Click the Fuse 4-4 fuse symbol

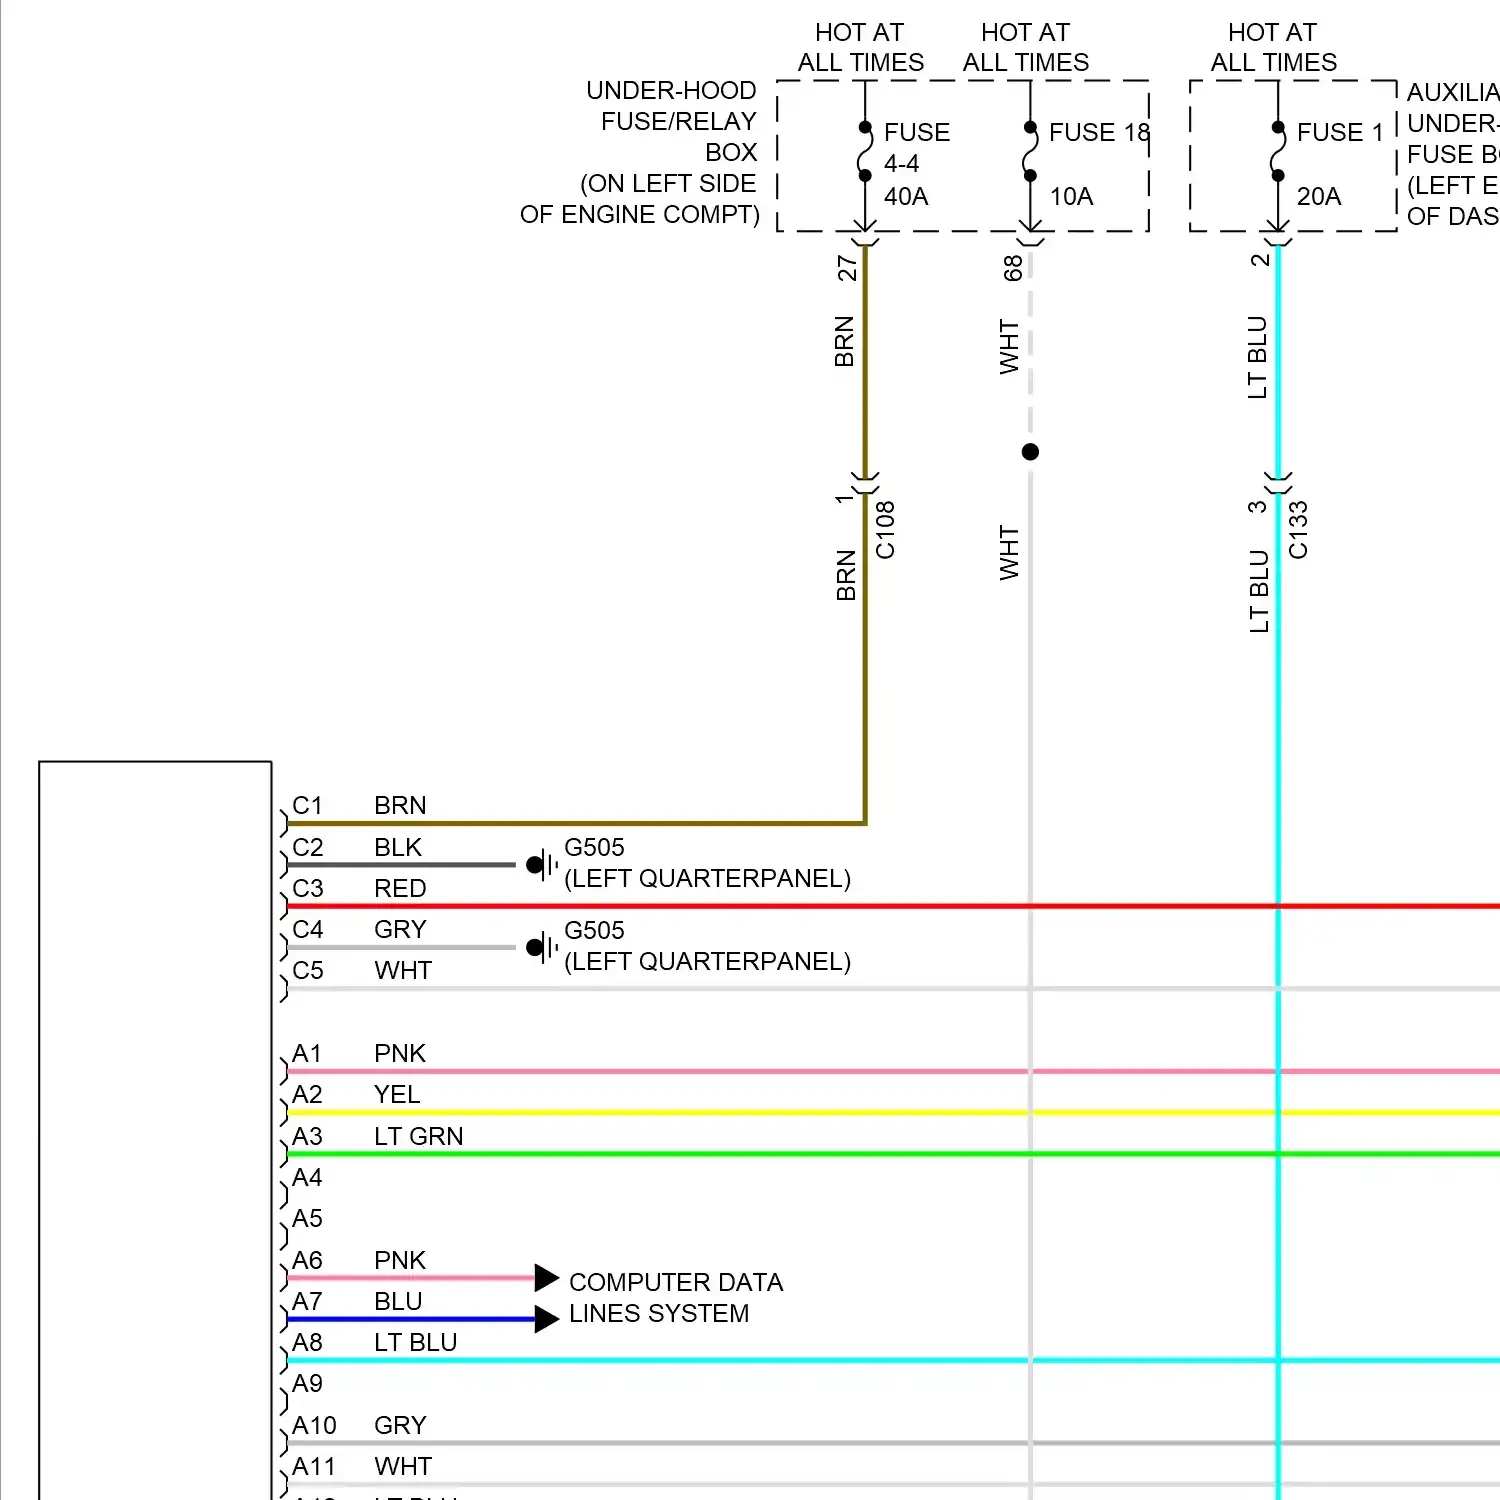pos(865,152)
